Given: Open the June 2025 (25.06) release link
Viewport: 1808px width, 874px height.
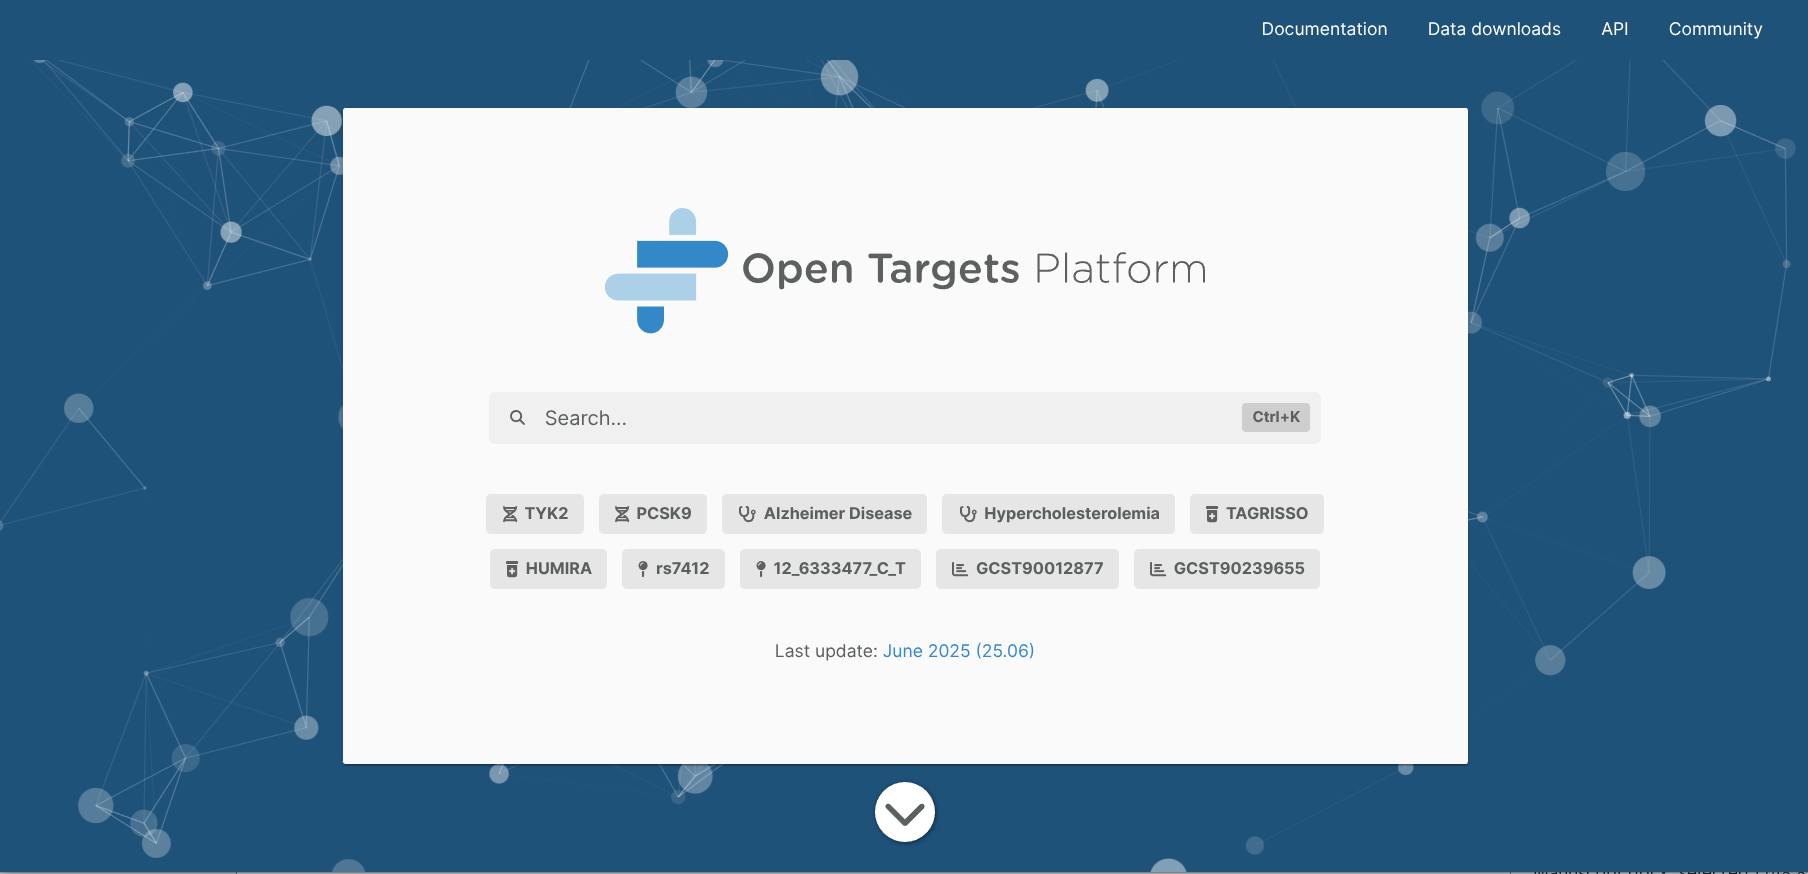Looking at the screenshot, I should click(958, 651).
